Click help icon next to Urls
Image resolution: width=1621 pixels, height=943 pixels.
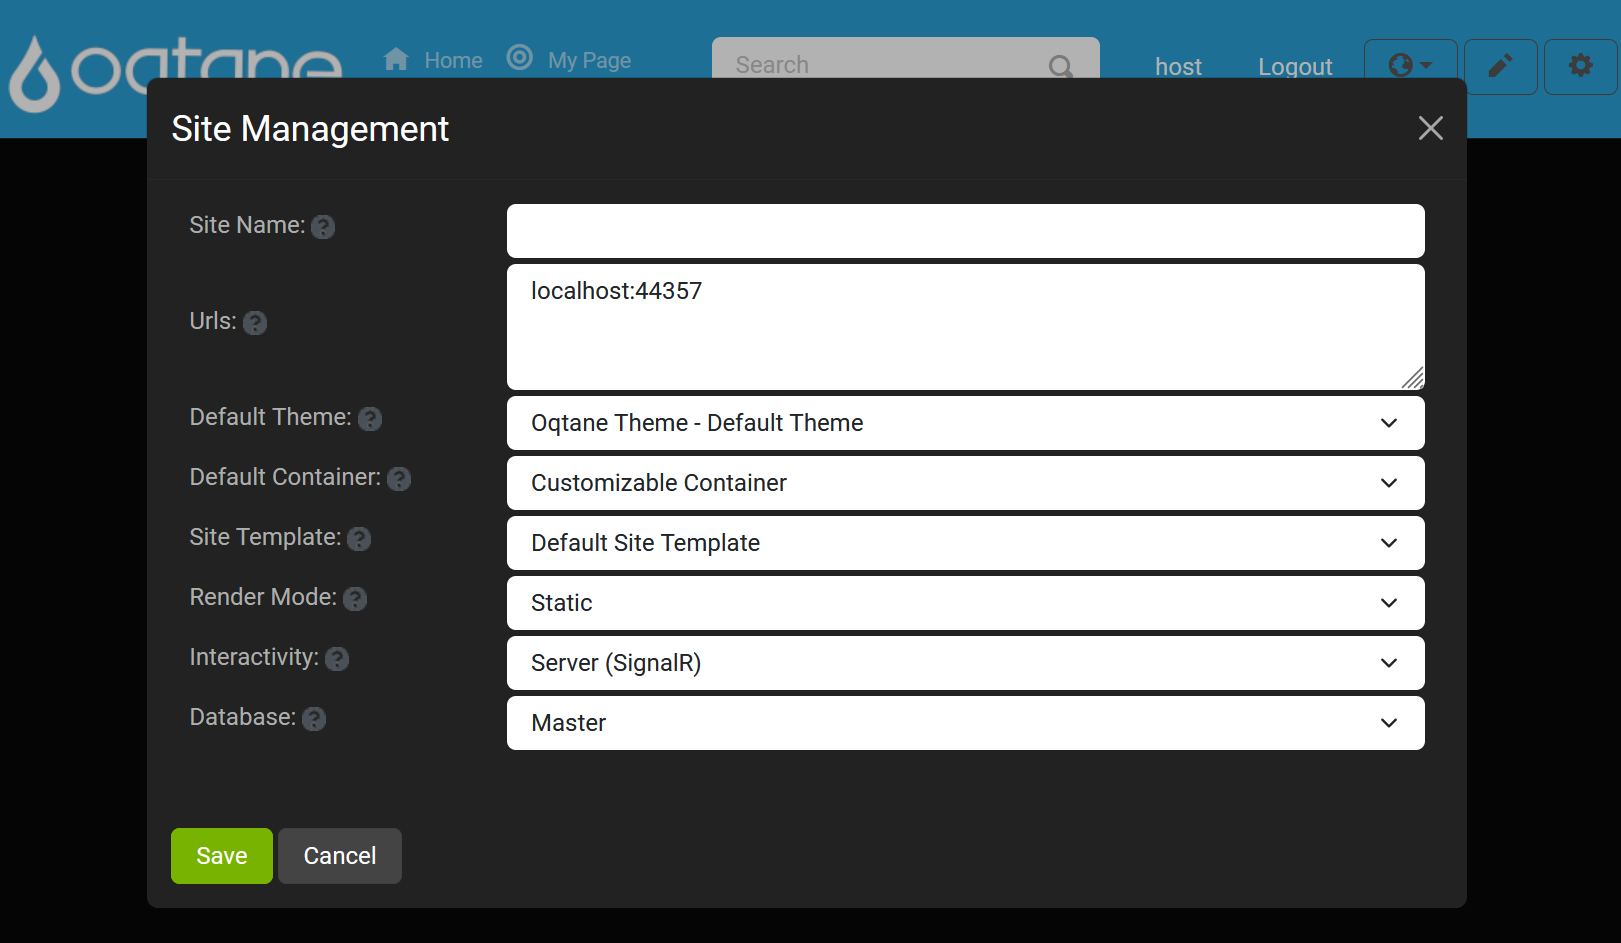coord(255,323)
